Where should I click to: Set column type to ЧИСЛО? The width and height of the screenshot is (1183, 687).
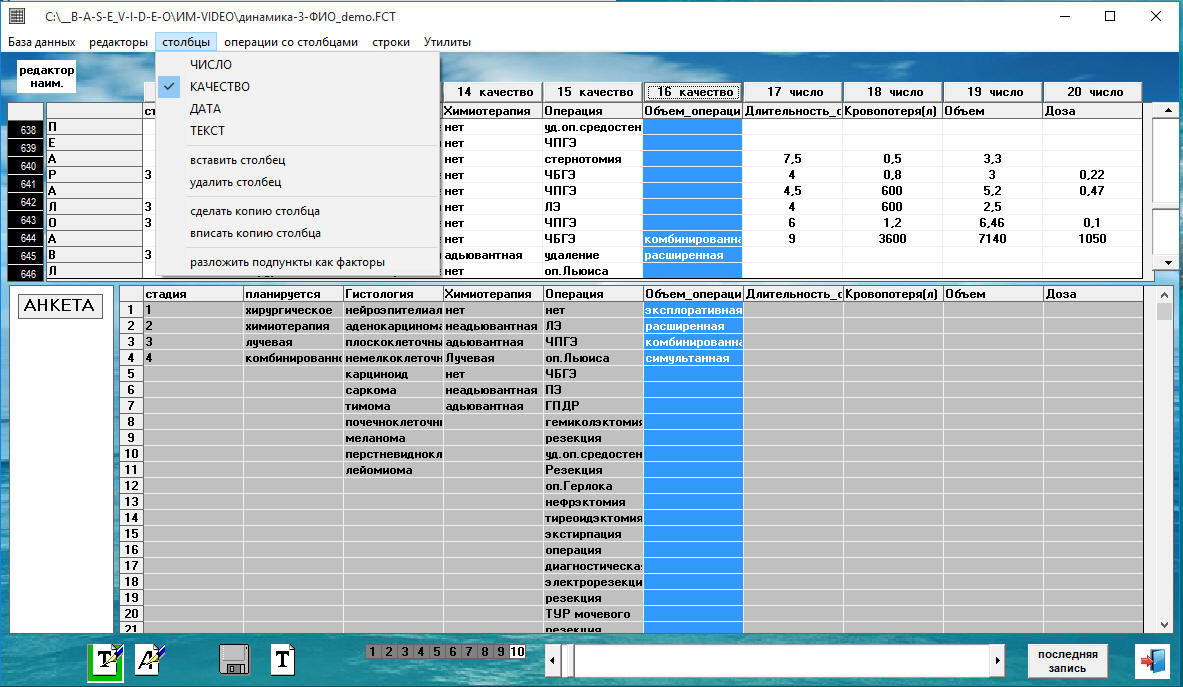click(211, 65)
